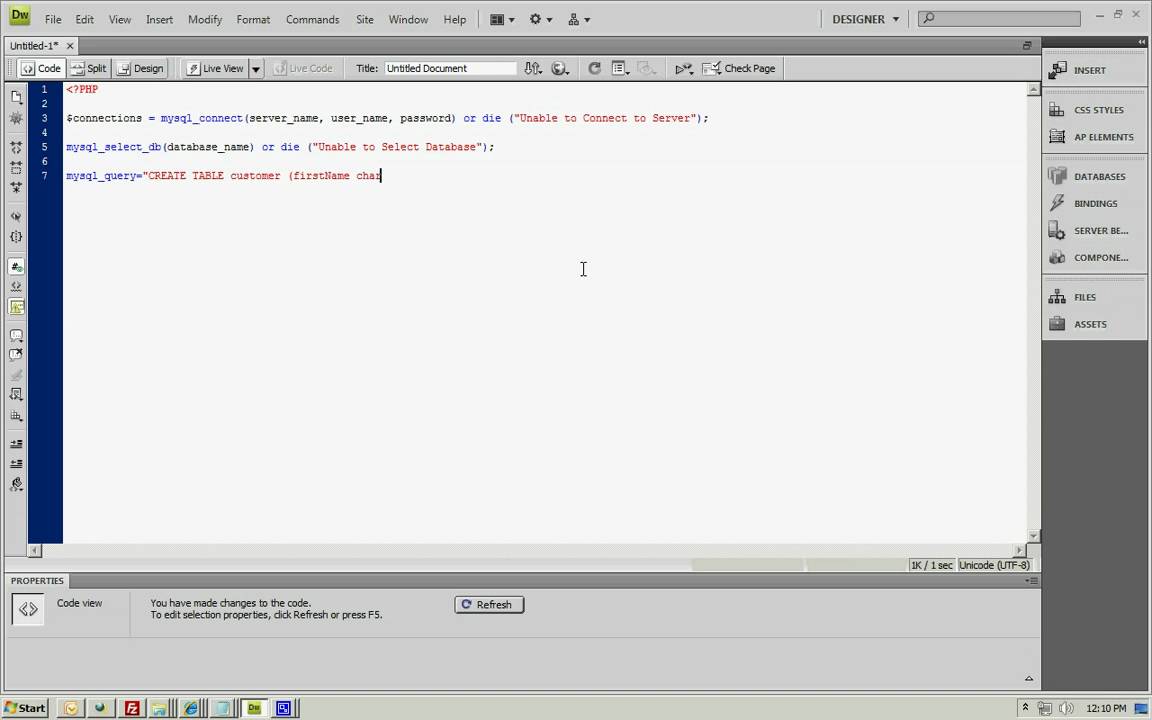Open the Insert menu
The height and width of the screenshot is (720, 1152).
(159, 20)
